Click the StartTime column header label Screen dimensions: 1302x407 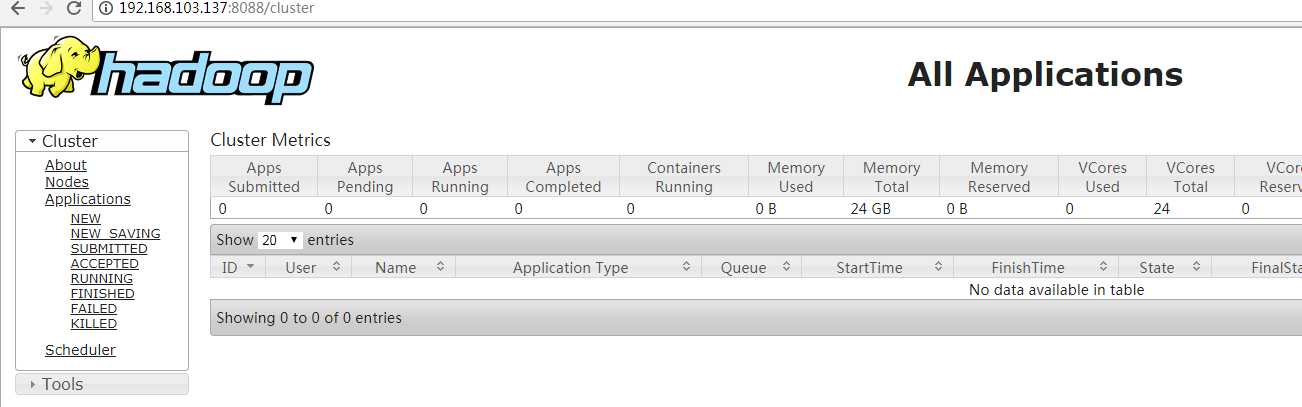(x=869, y=268)
